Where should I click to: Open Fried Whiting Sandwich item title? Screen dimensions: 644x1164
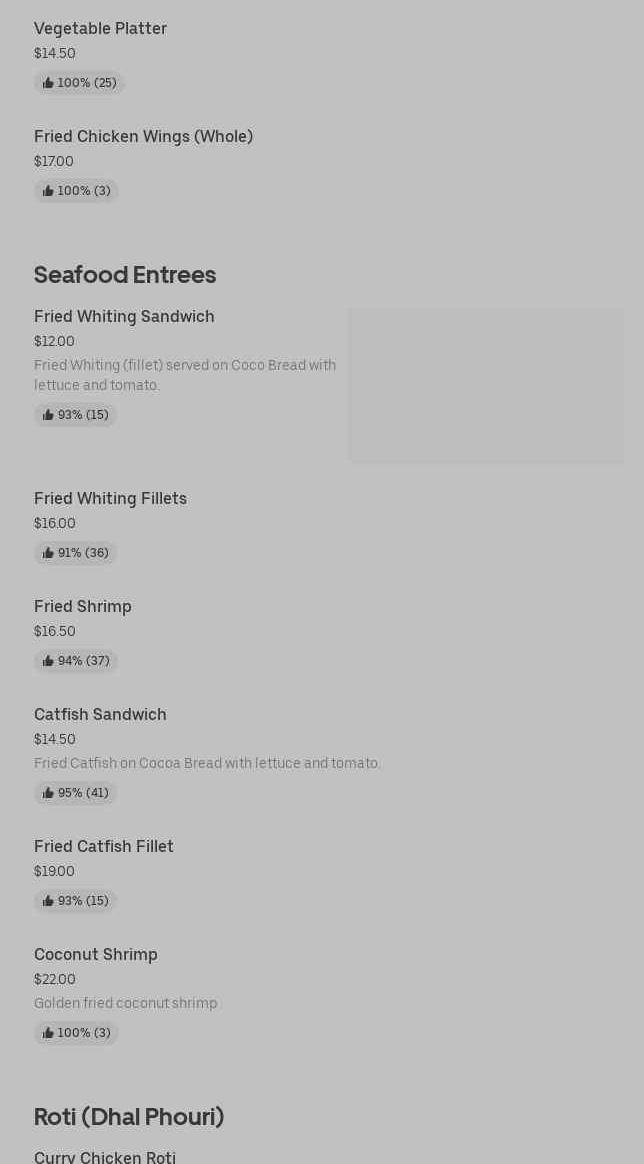tap(124, 317)
